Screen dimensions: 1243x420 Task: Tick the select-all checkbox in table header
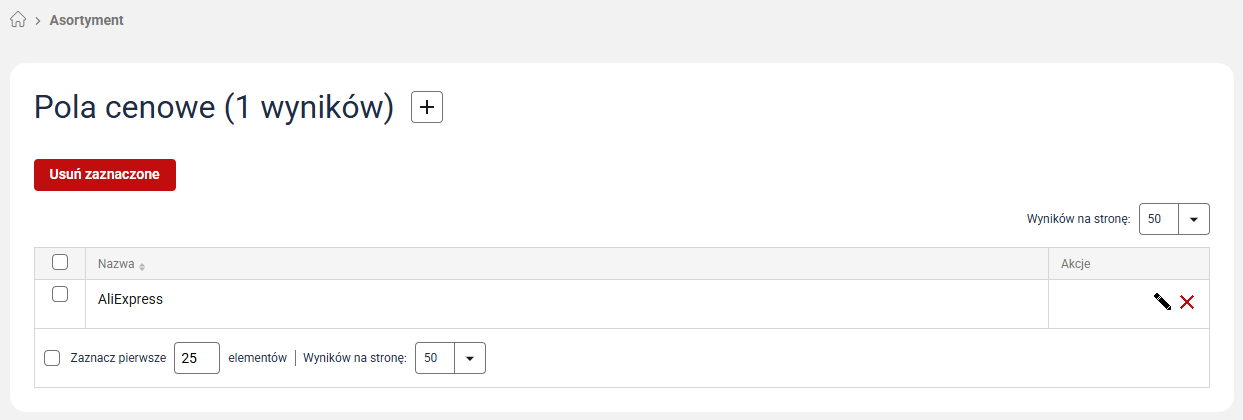pos(60,263)
